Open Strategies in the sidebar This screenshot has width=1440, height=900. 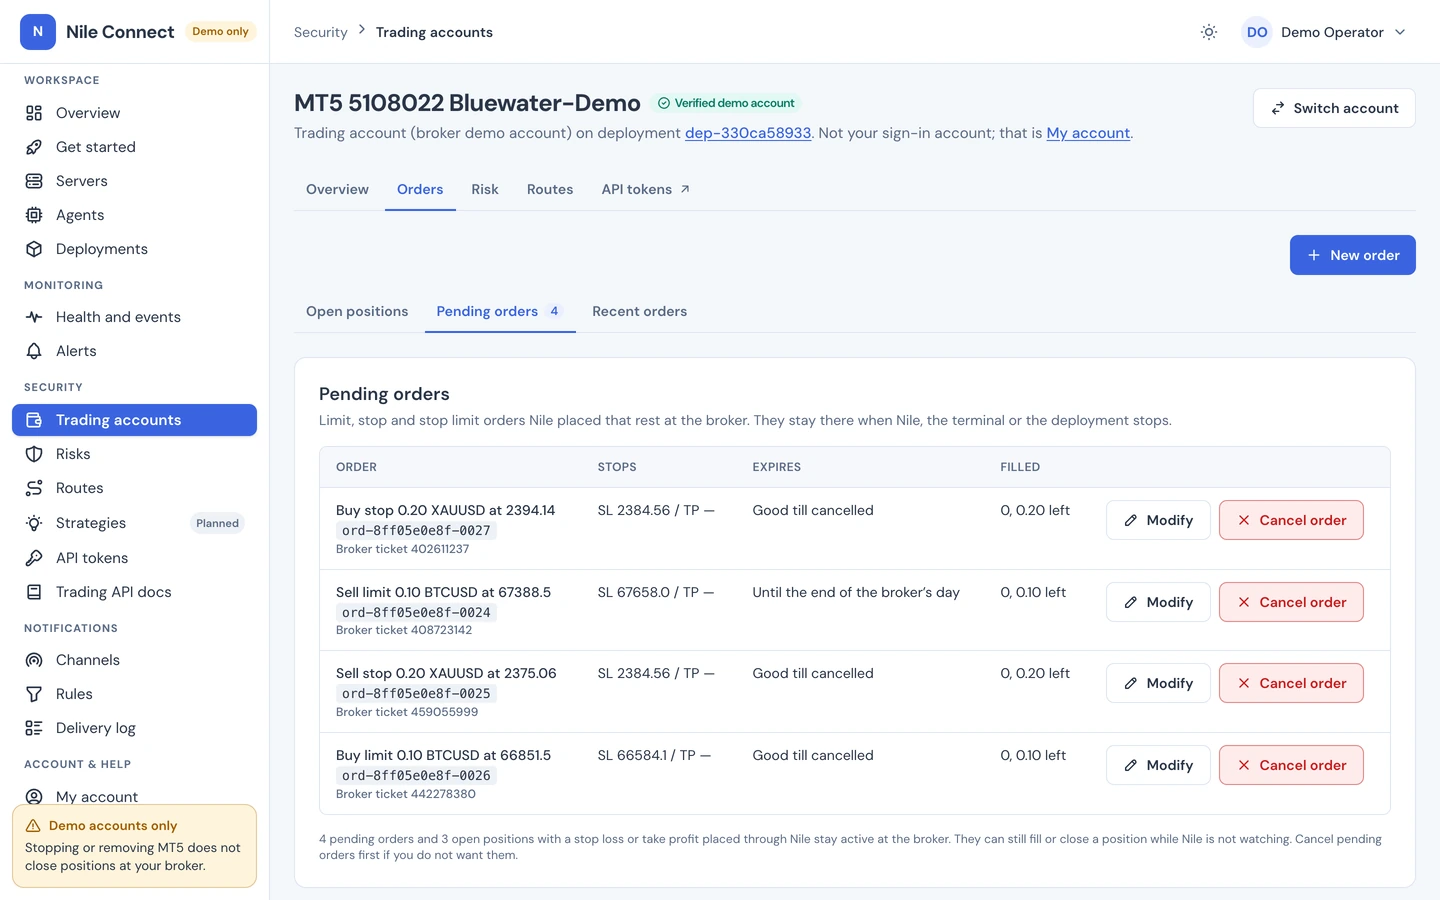pyautogui.click(x=134, y=523)
